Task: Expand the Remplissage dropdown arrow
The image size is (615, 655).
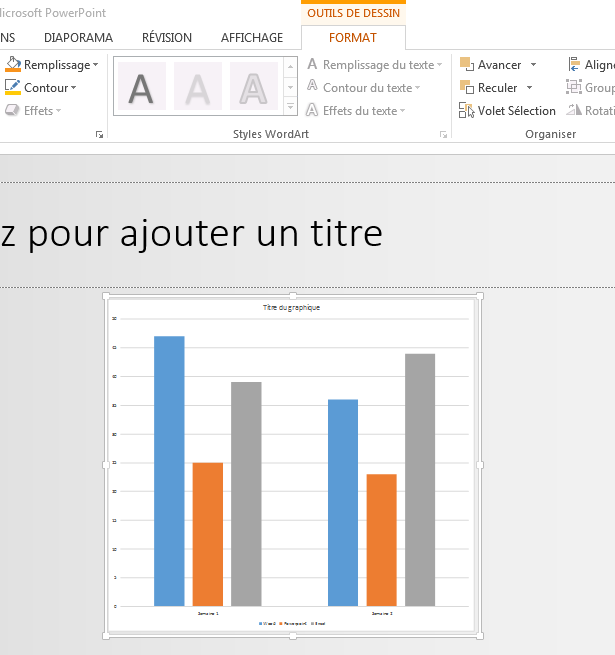Action: pyautogui.click(x=95, y=65)
